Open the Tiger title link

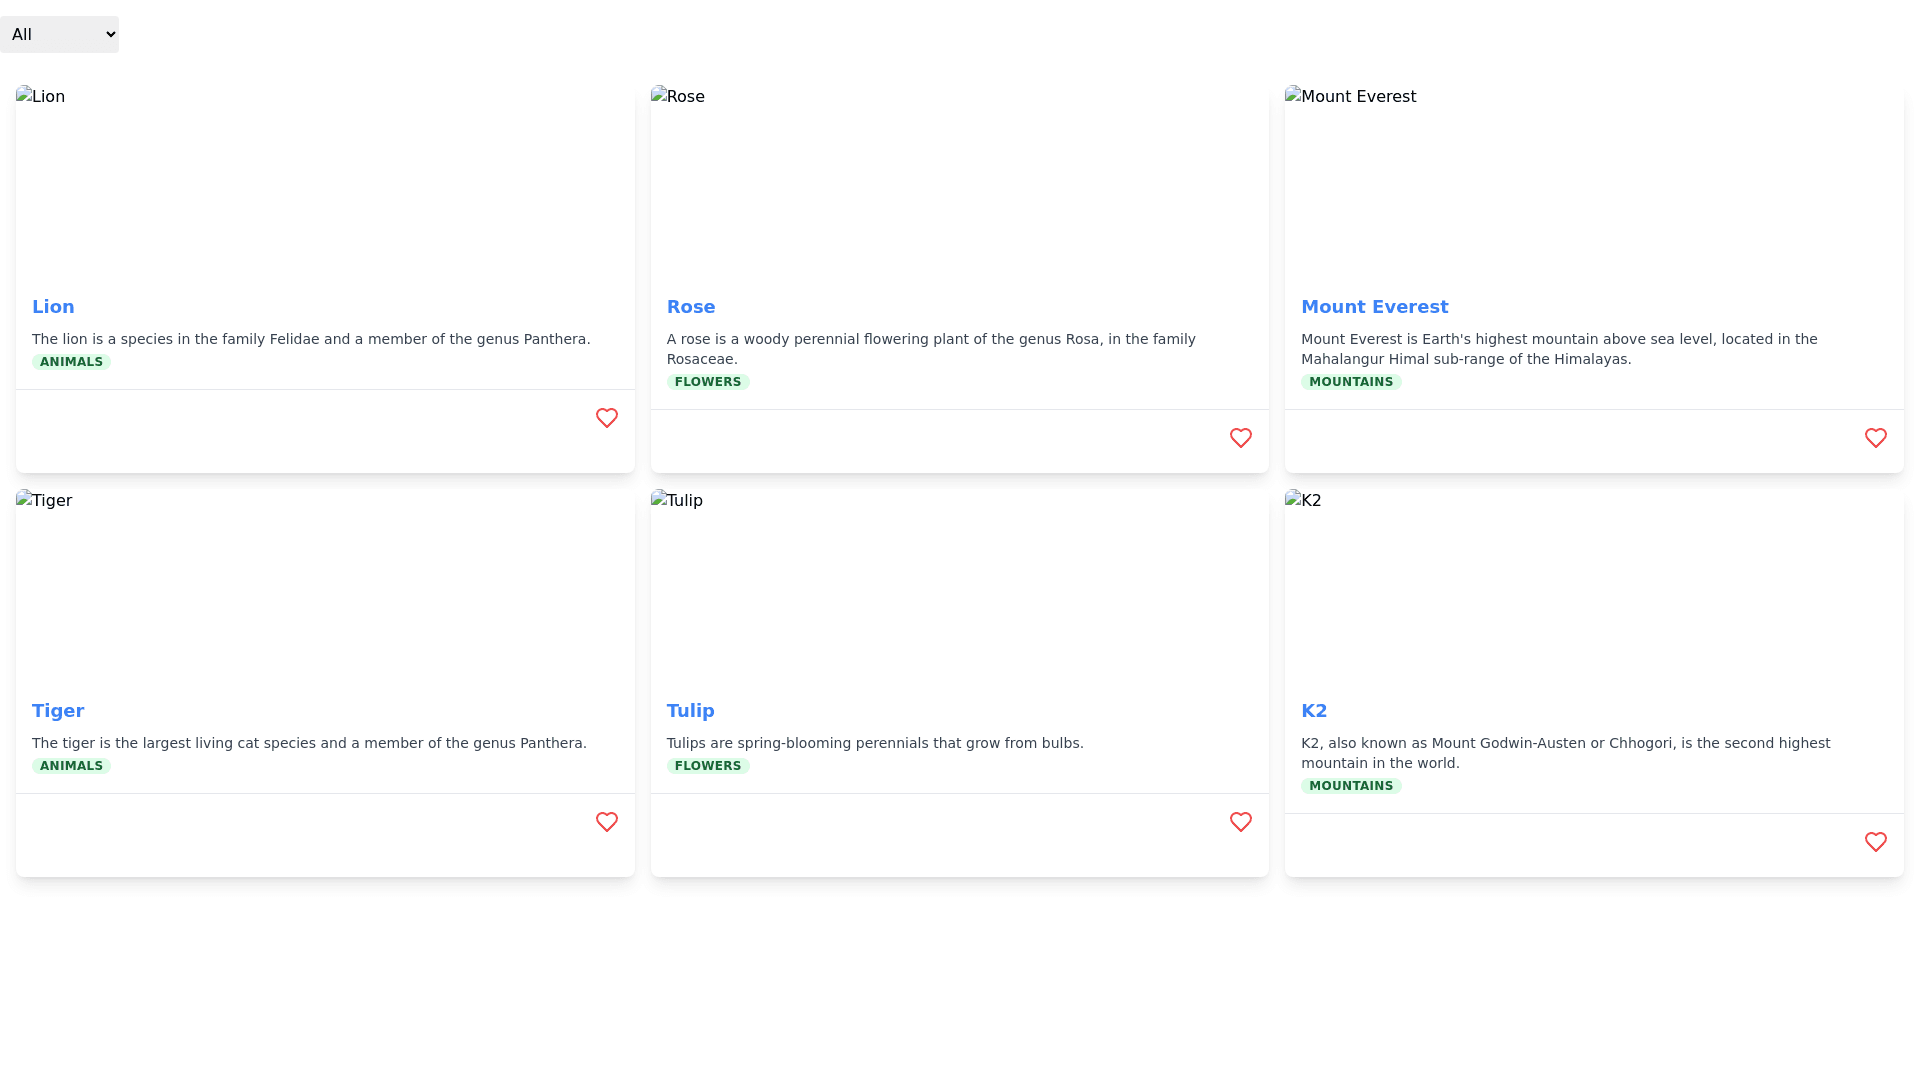tap(58, 711)
